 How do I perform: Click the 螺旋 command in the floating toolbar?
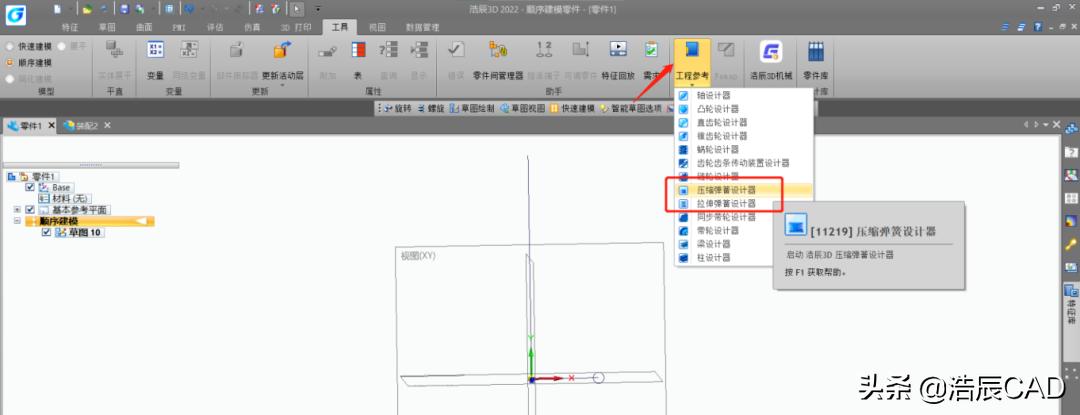coord(432,108)
